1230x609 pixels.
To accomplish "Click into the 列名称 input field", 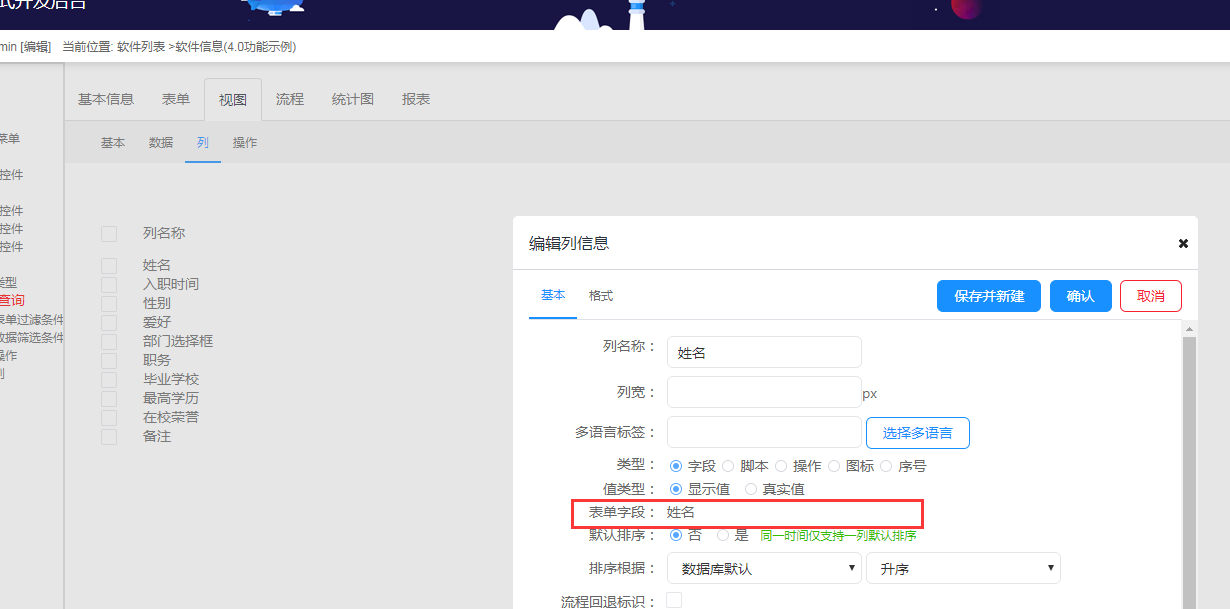I will 764,352.
